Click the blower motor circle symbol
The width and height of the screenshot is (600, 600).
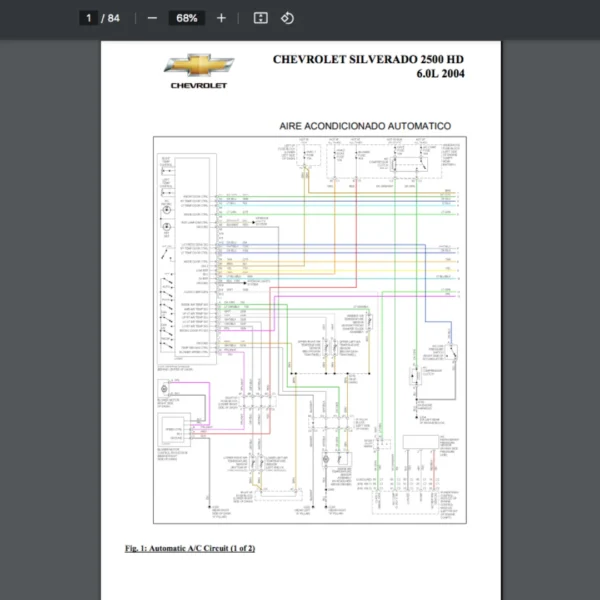pos(162,388)
